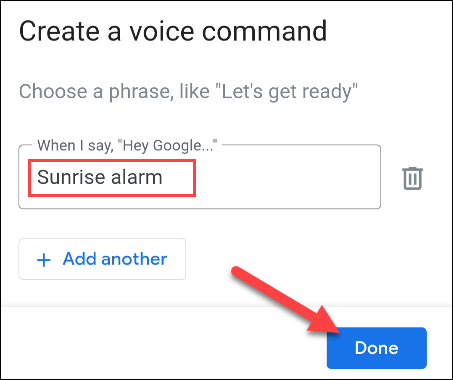Image resolution: width=453 pixels, height=380 pixels.
Task: Place cursor after the word alarm
Action: tap(163, 177)
